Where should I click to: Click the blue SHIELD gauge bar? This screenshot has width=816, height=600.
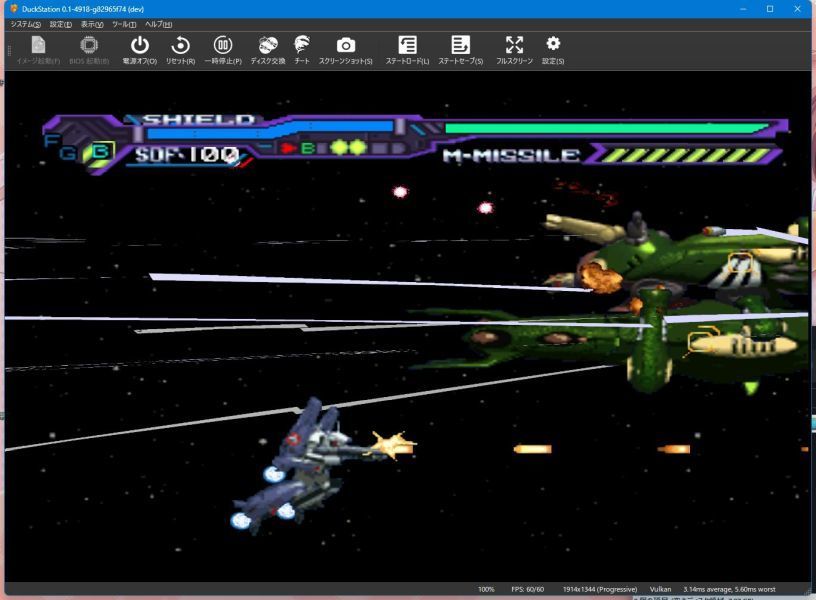click(270, 130)
